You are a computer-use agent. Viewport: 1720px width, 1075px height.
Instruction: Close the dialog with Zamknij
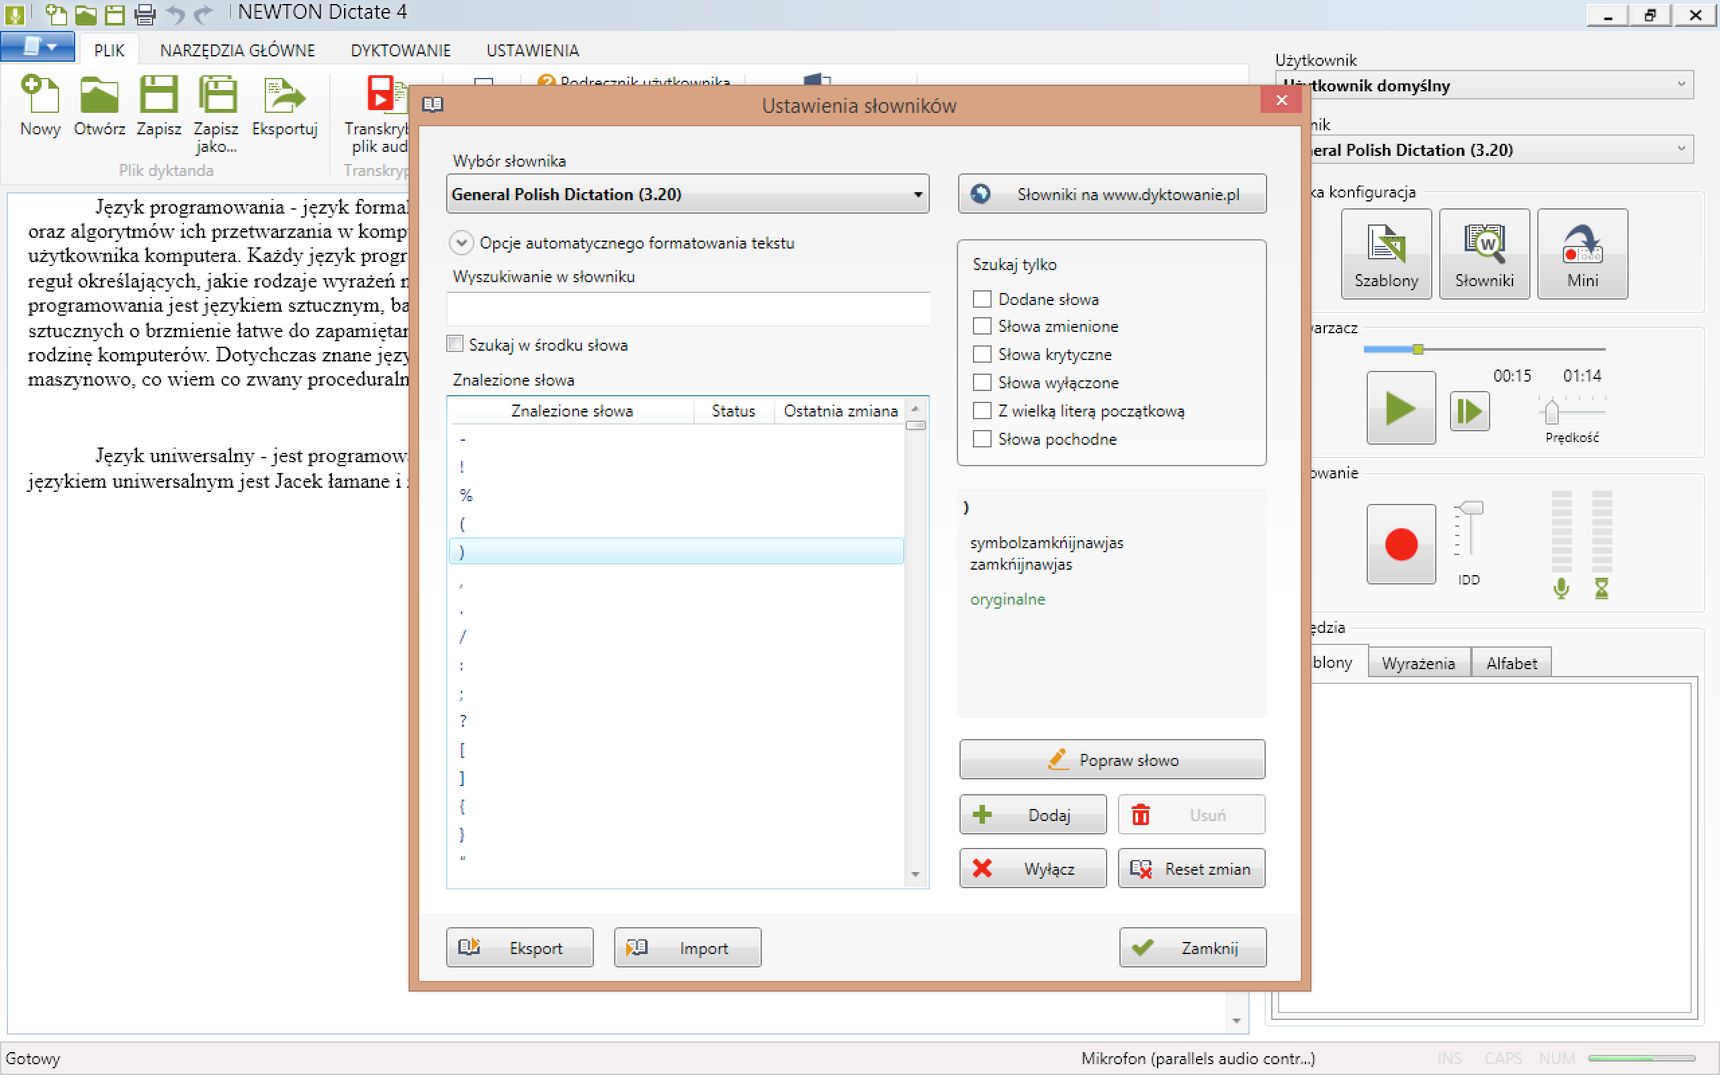1193,948
